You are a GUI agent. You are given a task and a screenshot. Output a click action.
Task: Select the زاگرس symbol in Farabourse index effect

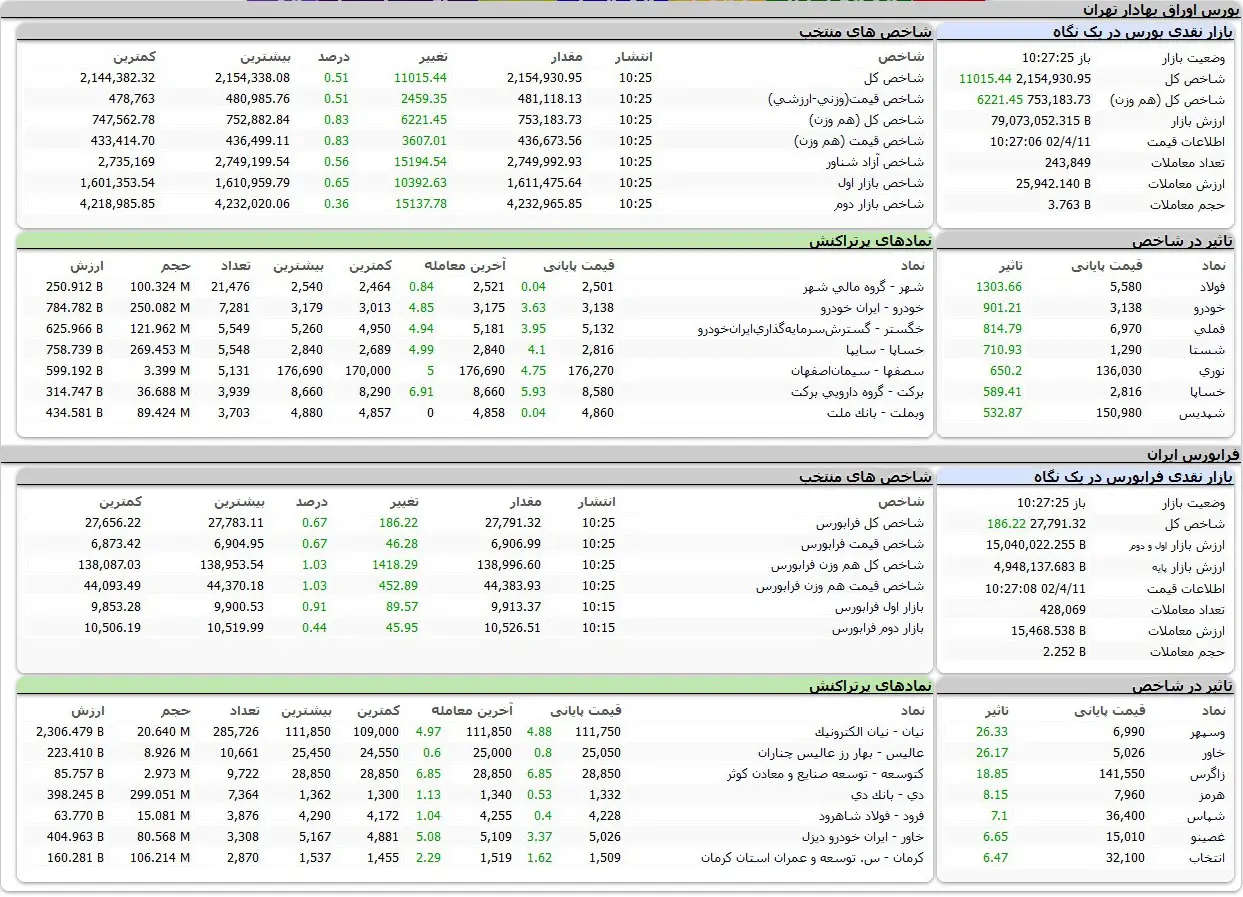1207,774
